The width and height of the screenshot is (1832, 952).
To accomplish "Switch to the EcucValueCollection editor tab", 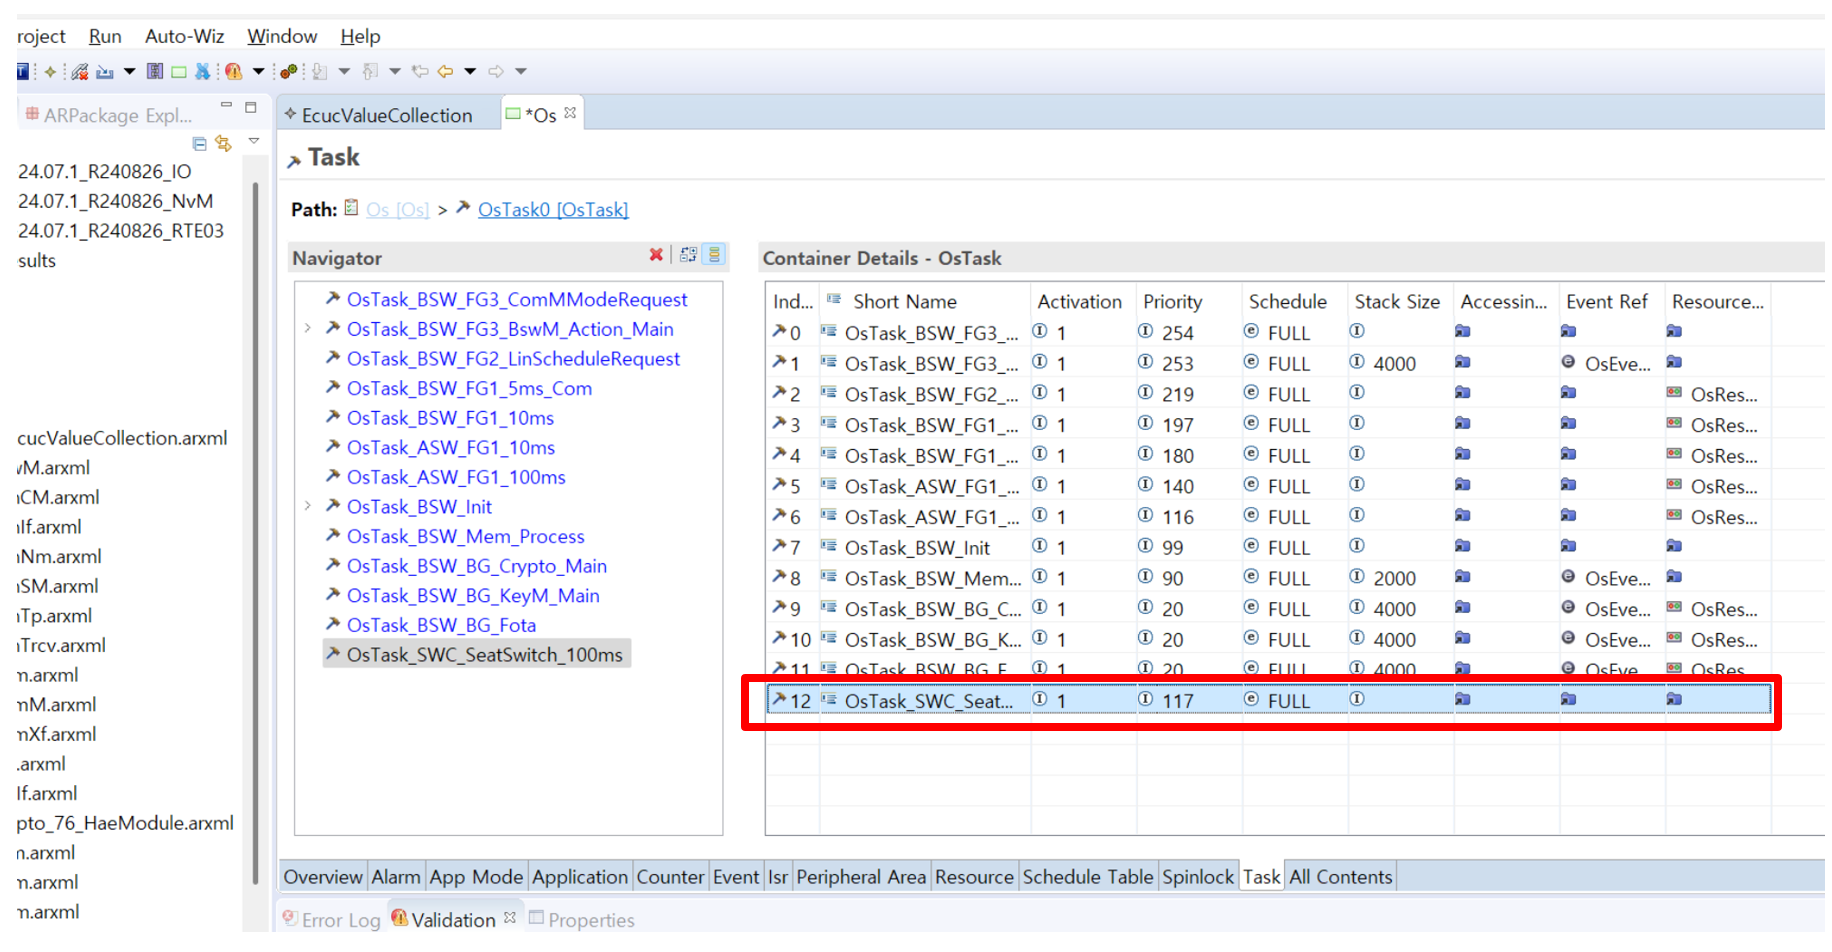I will click(386, 115).
